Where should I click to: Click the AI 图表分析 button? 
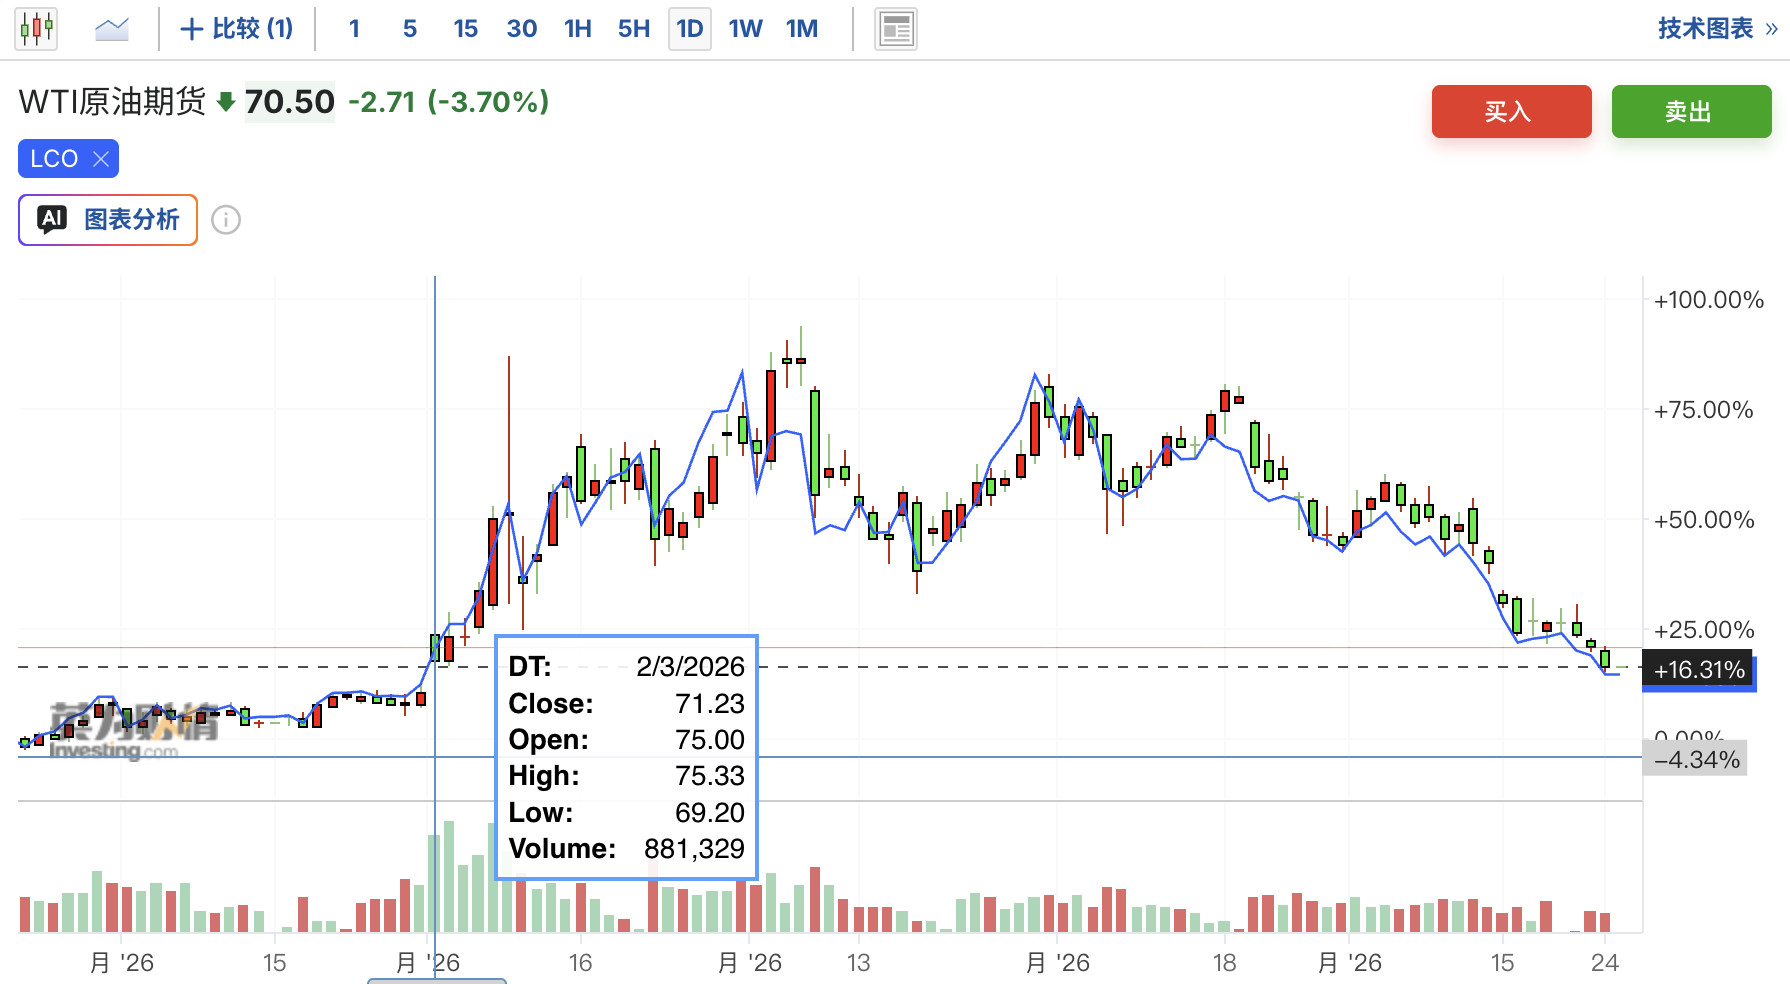pos(108,220)
